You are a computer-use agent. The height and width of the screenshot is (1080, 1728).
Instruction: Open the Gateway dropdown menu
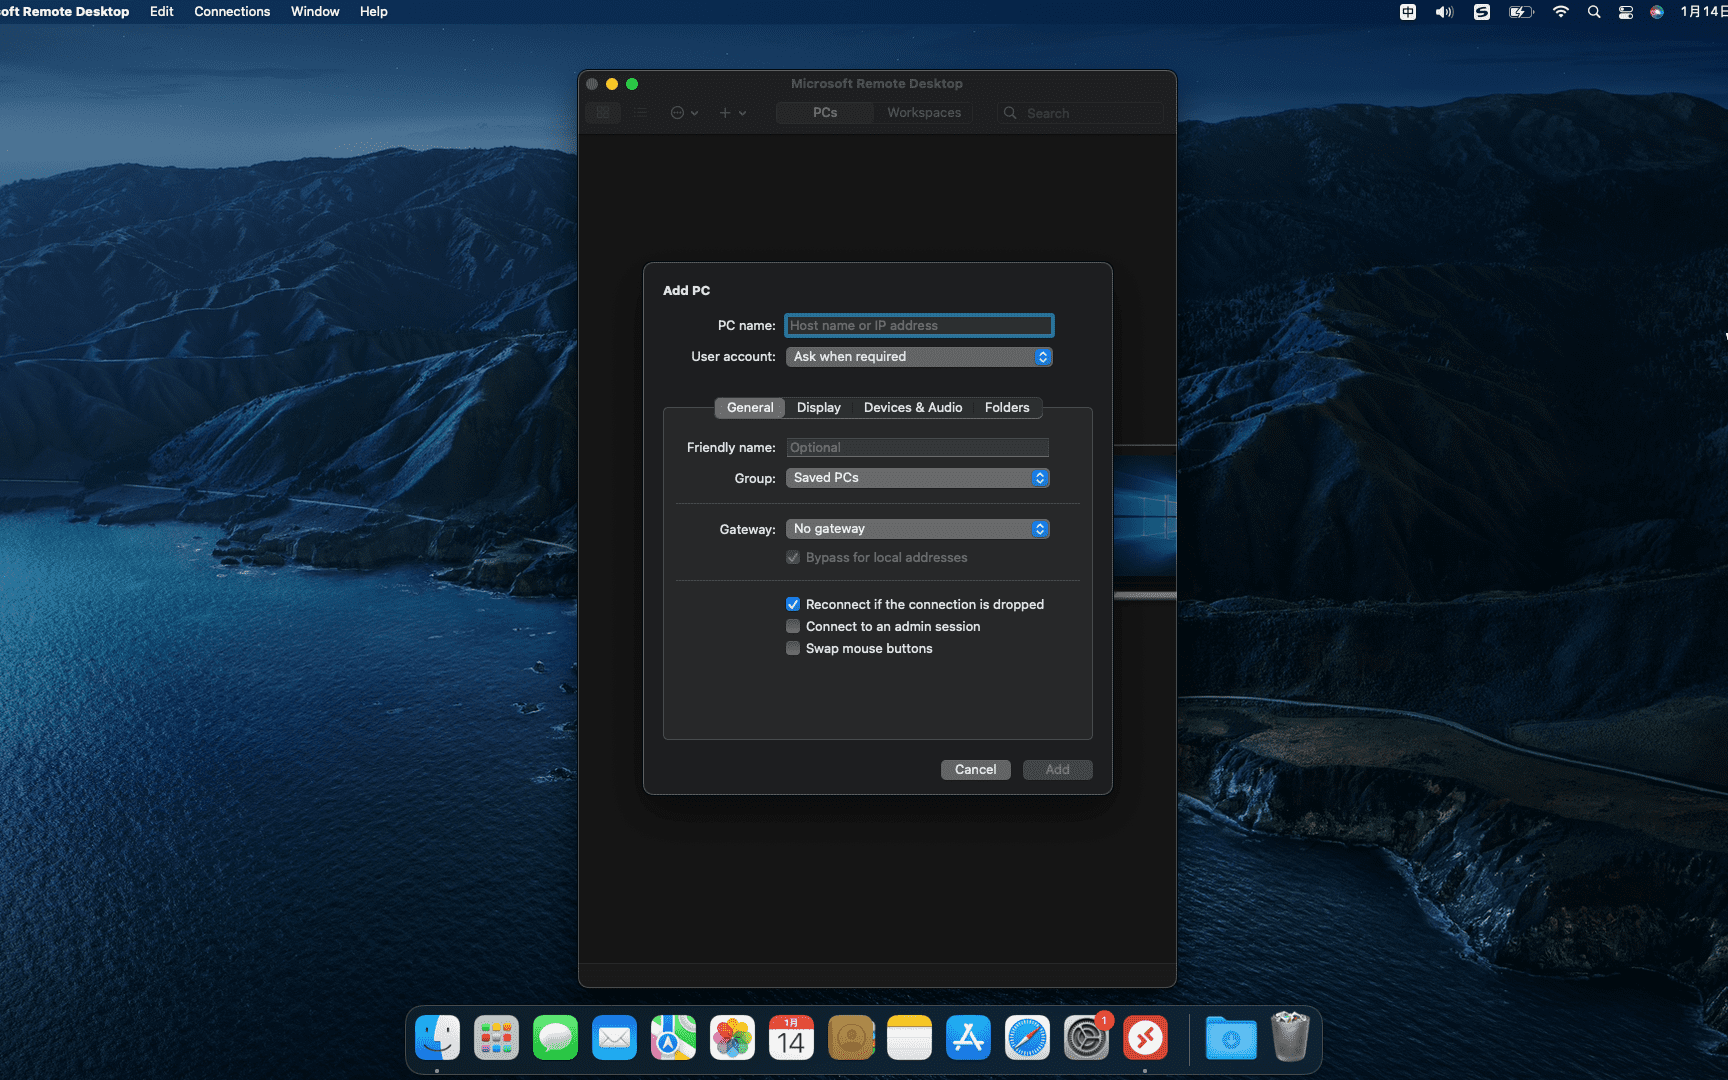click(x=917, y=529)
